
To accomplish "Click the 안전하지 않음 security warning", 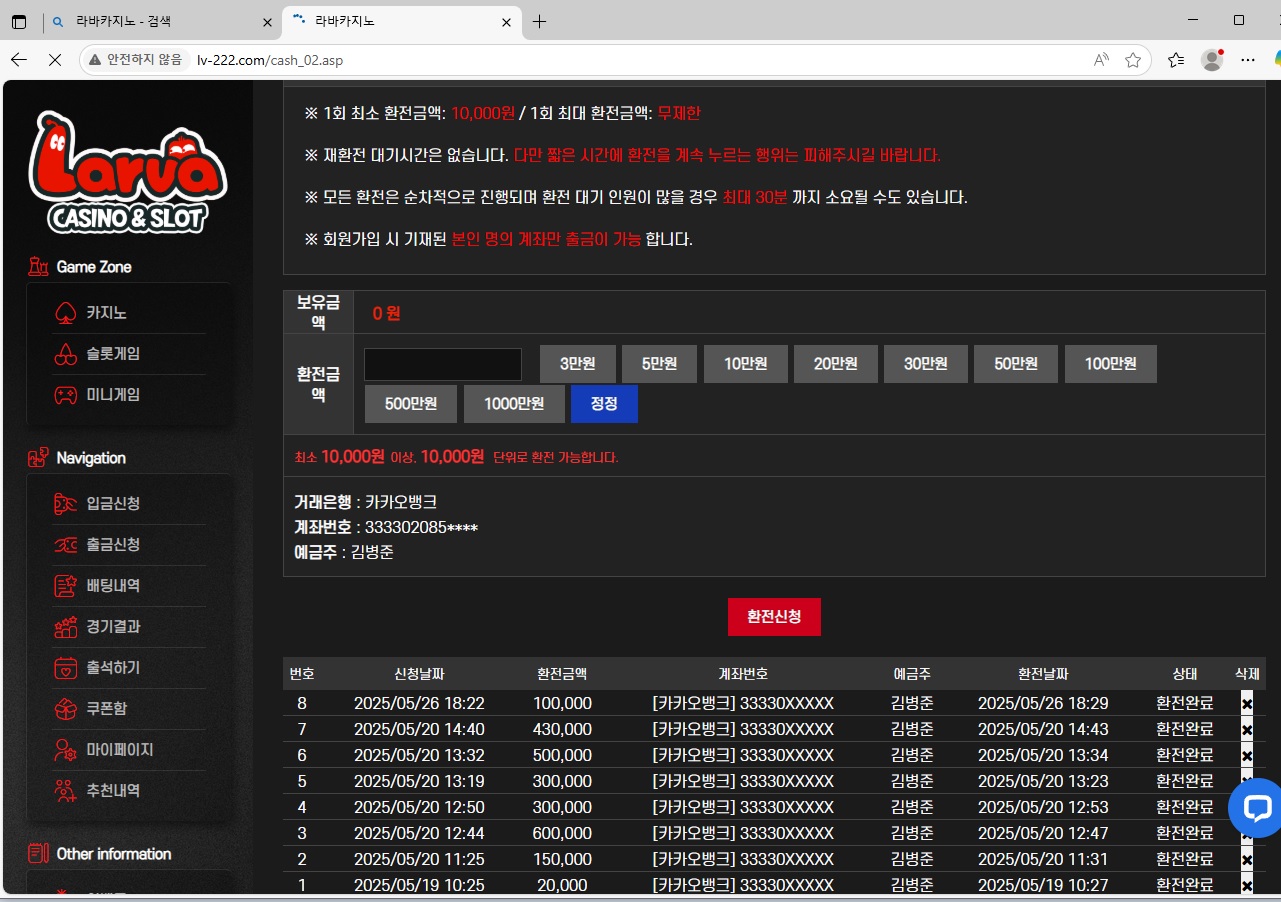I will (135, 60).
